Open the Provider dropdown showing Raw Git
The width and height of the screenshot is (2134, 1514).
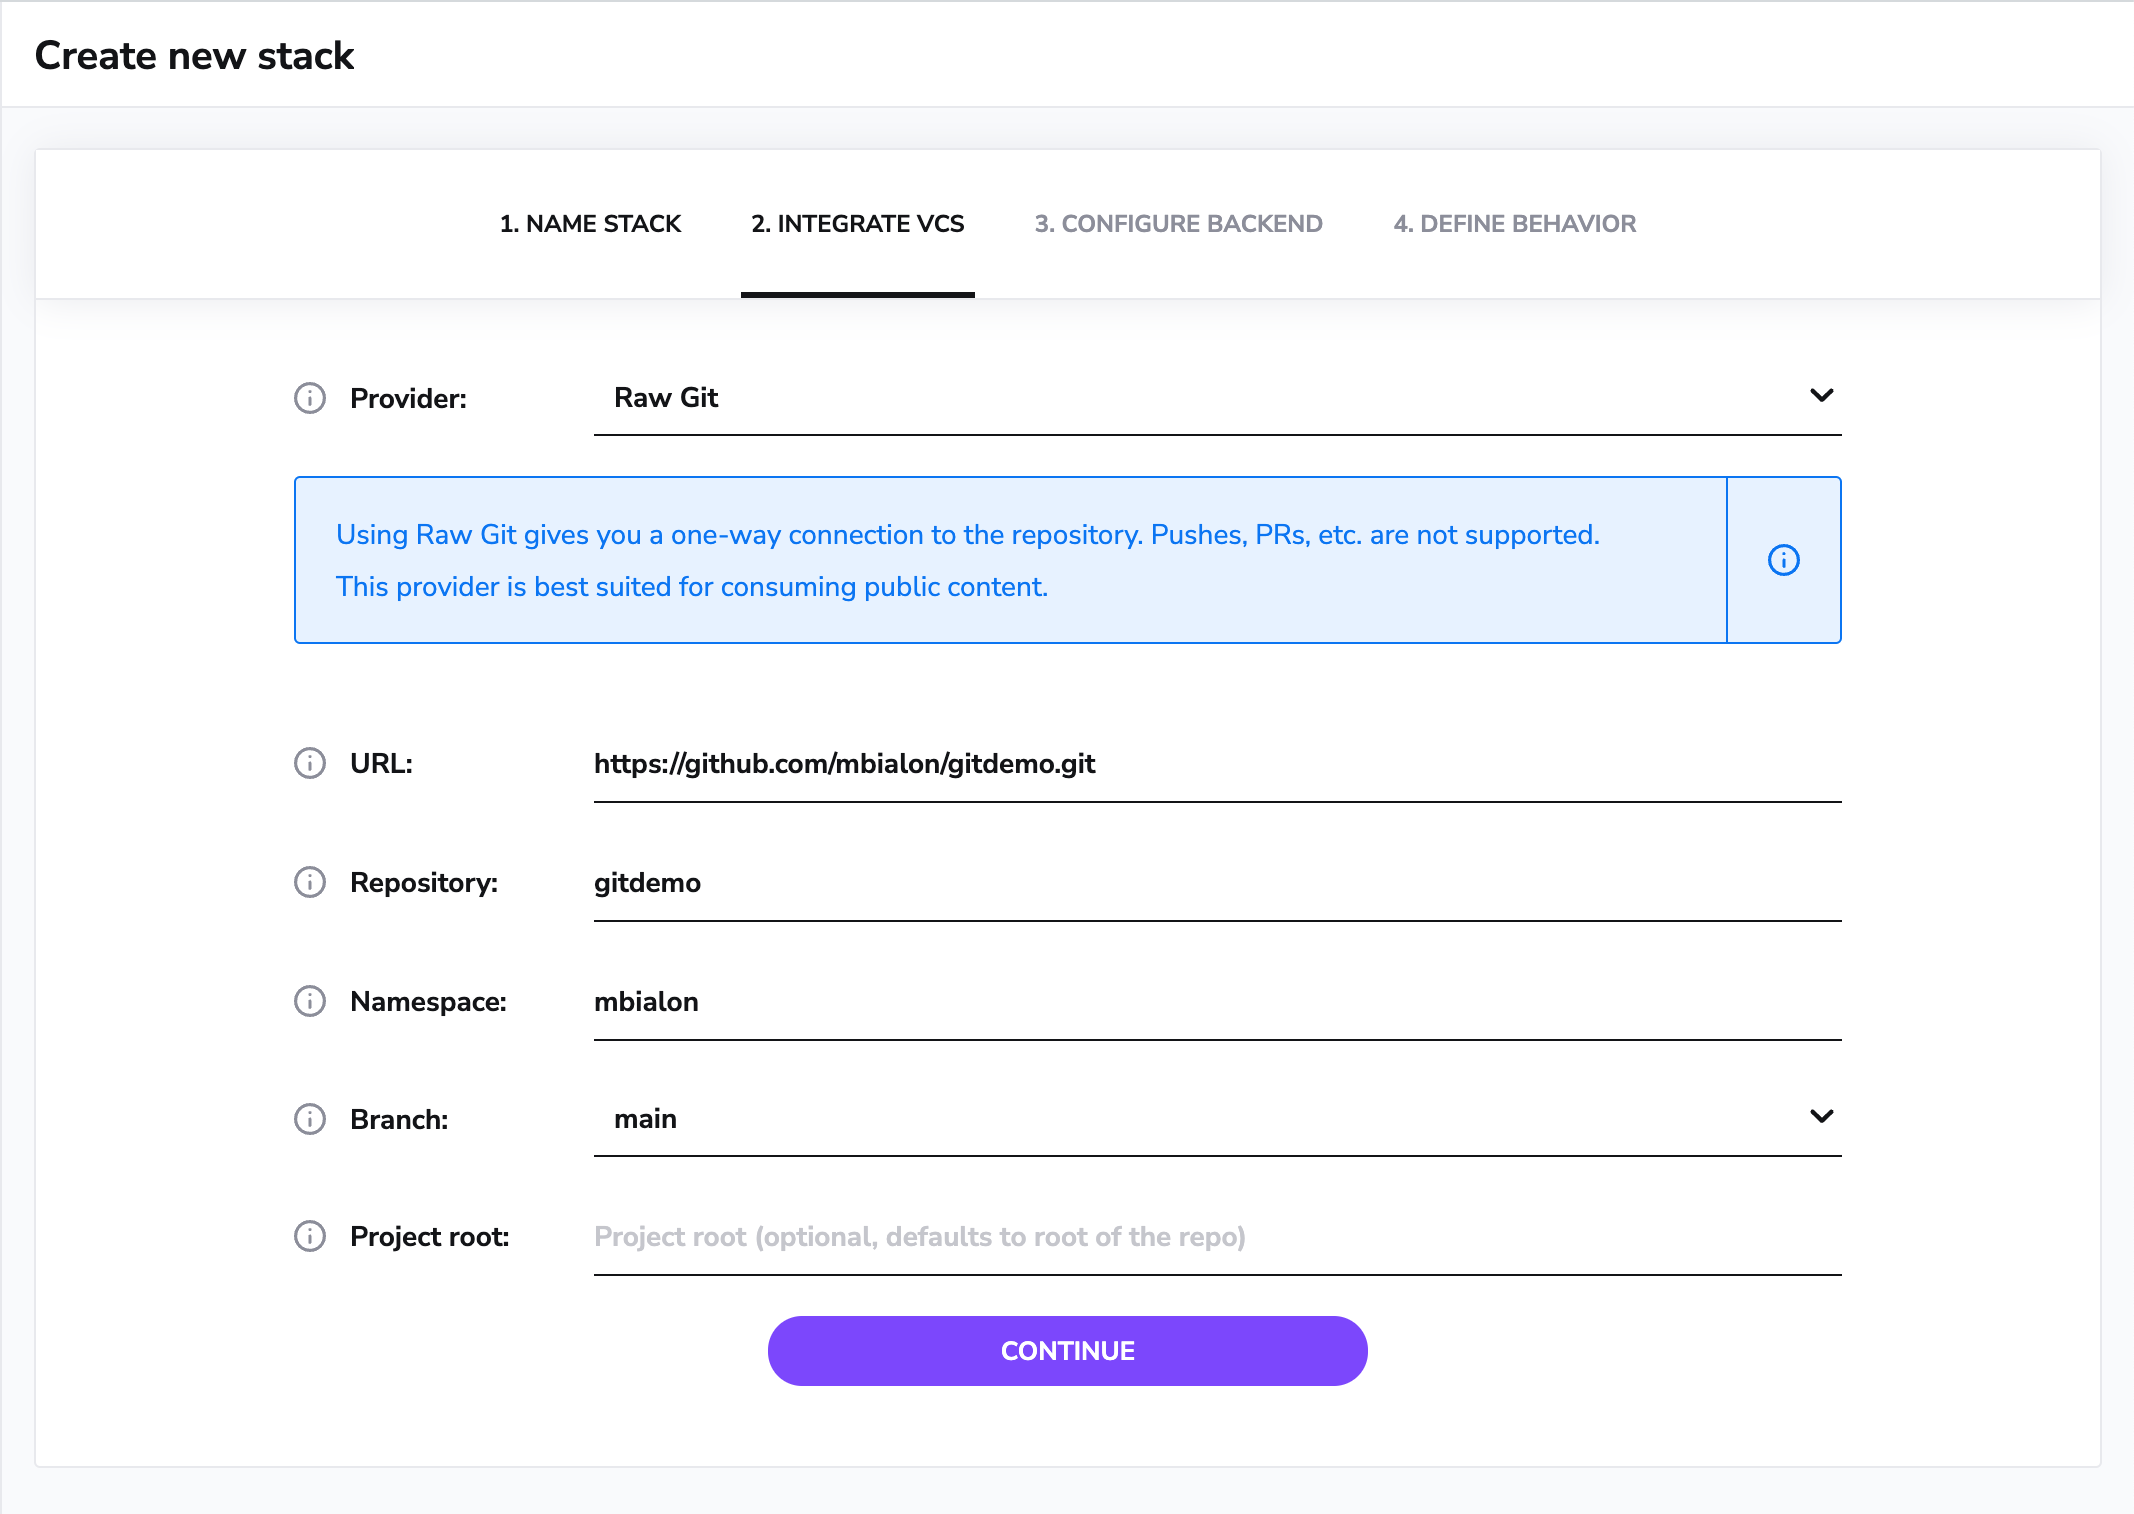(x=1200, y=398)
